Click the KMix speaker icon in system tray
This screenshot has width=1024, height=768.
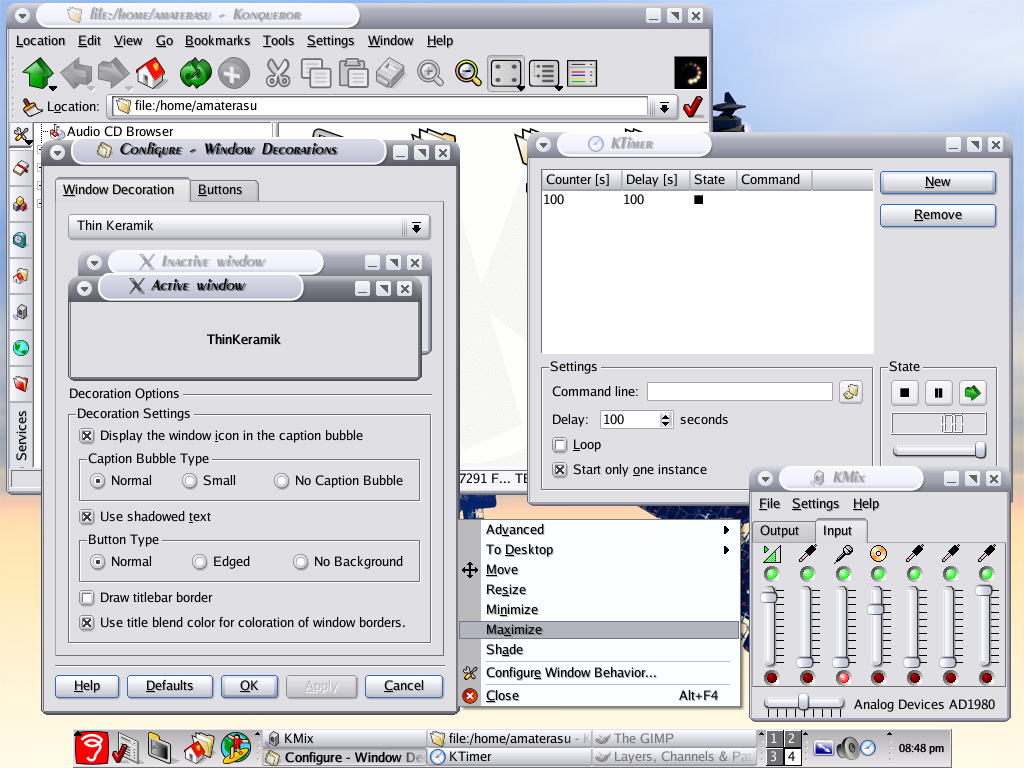tap(848, 748)
